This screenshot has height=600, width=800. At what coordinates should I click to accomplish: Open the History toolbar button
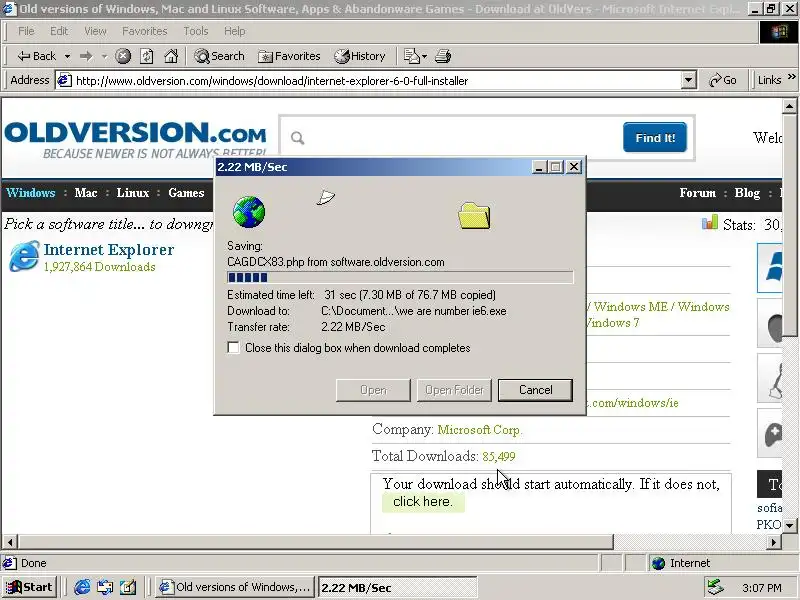360,56
